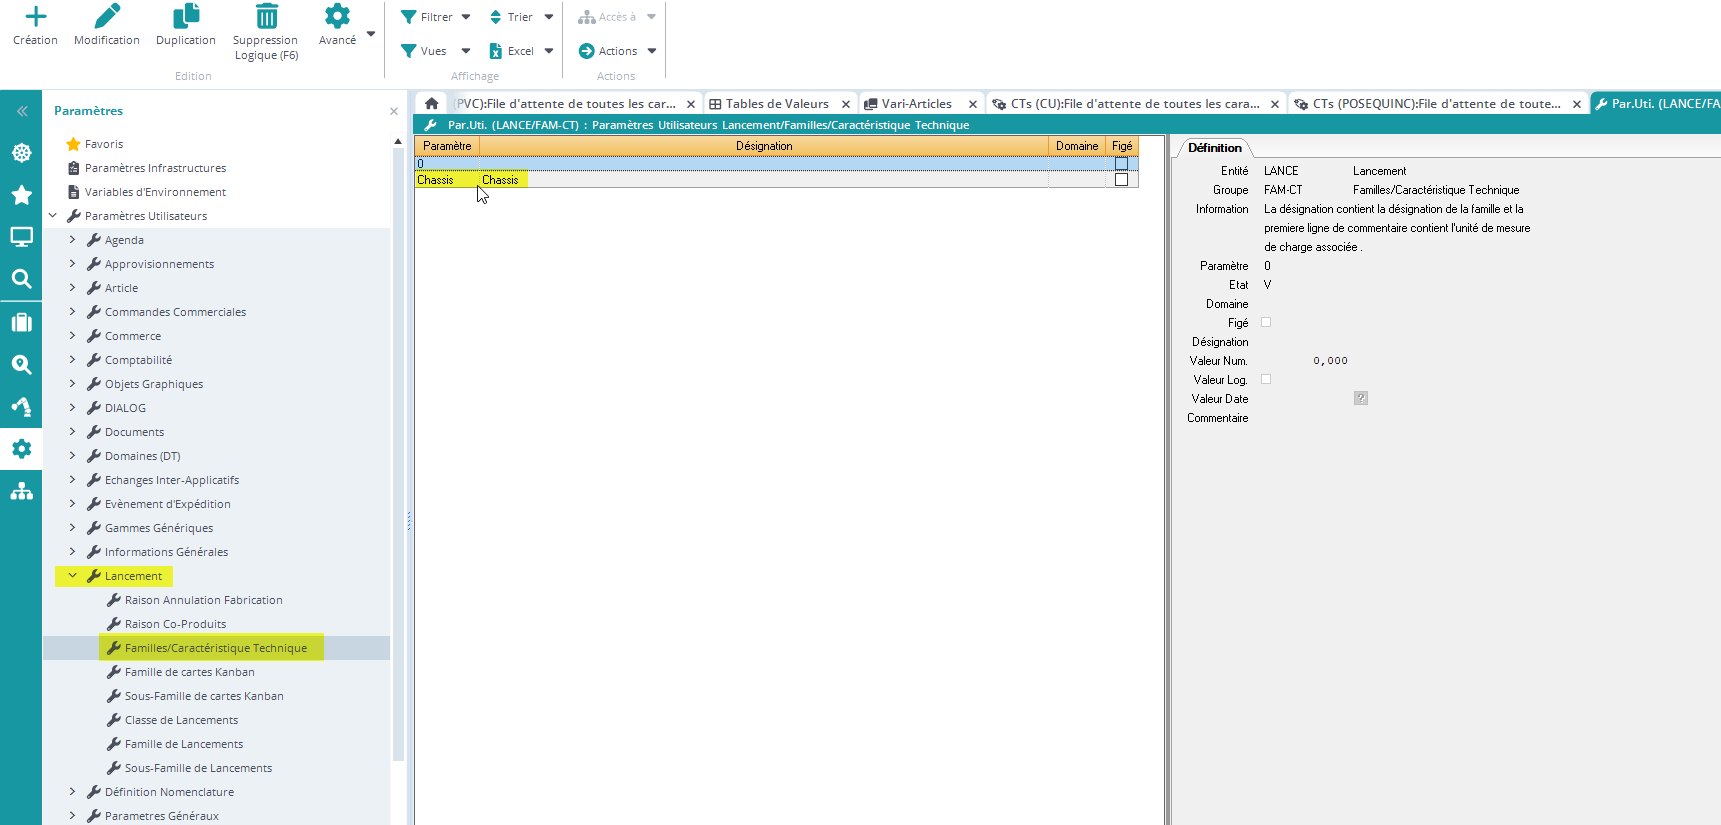The width and height of the screenshot is (1721, 825).
Task: Collapse the Lancement tree node
Action: [x=72, y=576]
